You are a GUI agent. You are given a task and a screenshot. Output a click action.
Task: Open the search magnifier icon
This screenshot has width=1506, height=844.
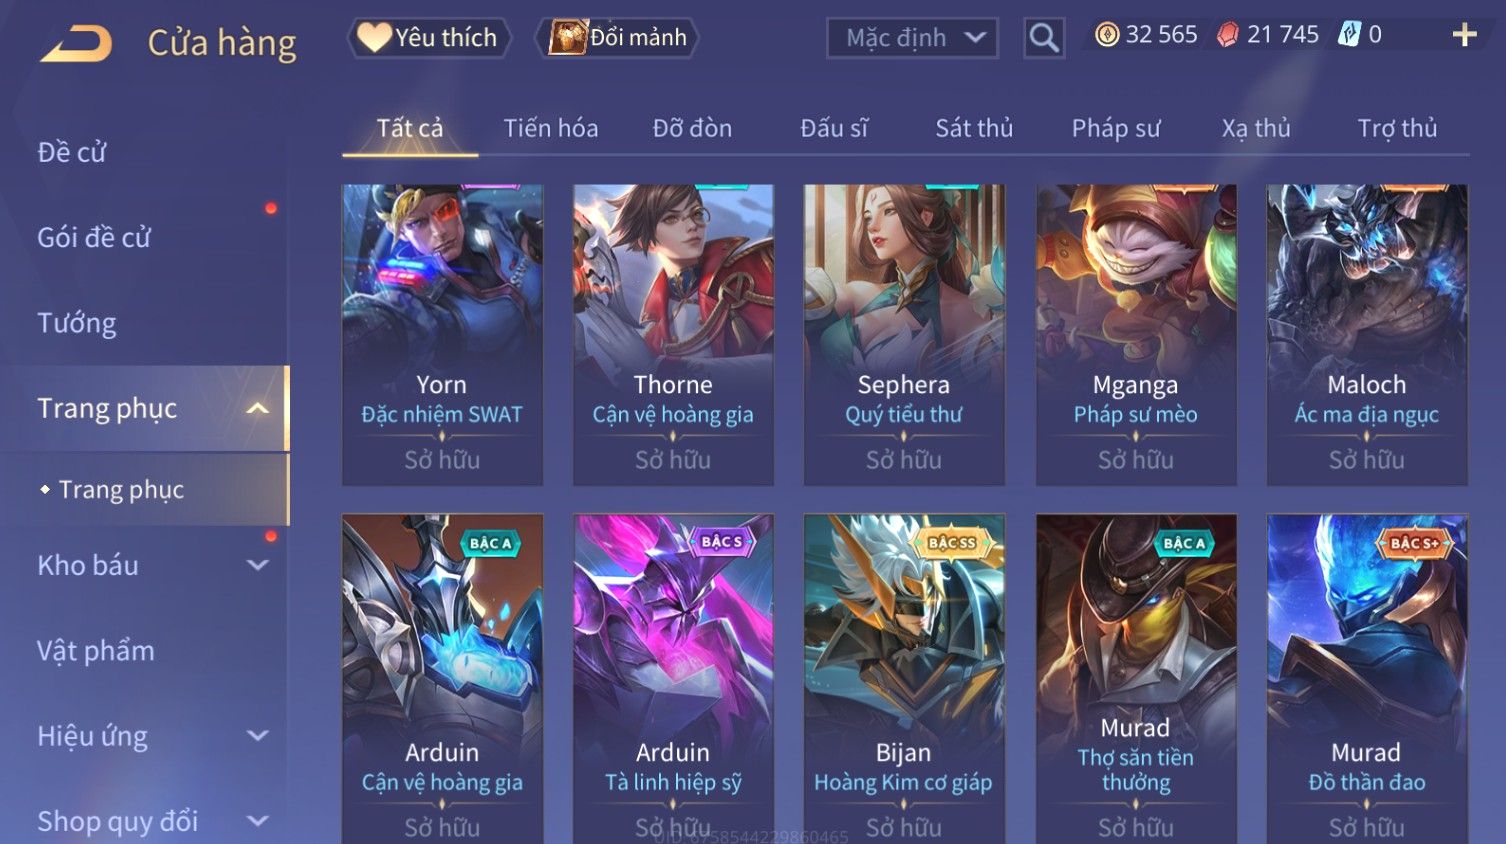[1043, 38]
